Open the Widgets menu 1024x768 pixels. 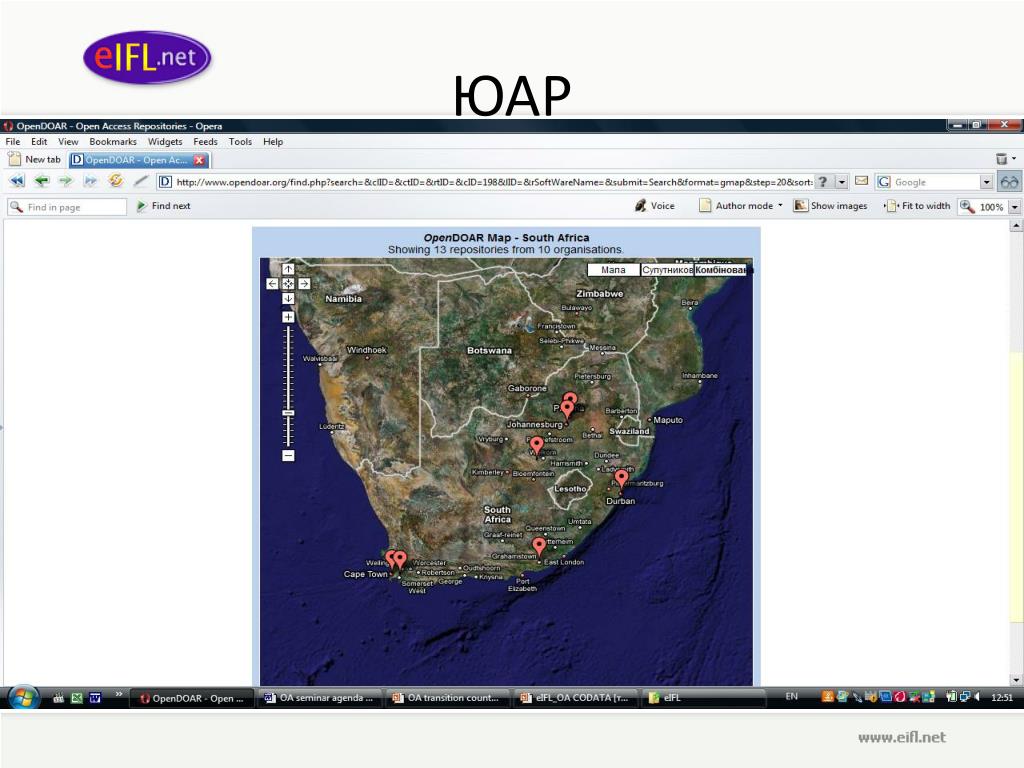tap(165, 142)
